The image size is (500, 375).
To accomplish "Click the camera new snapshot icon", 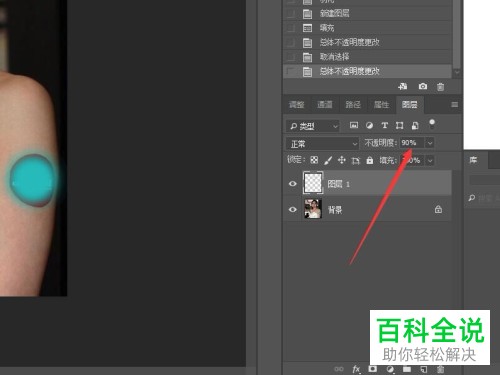I will pos(423,87).
